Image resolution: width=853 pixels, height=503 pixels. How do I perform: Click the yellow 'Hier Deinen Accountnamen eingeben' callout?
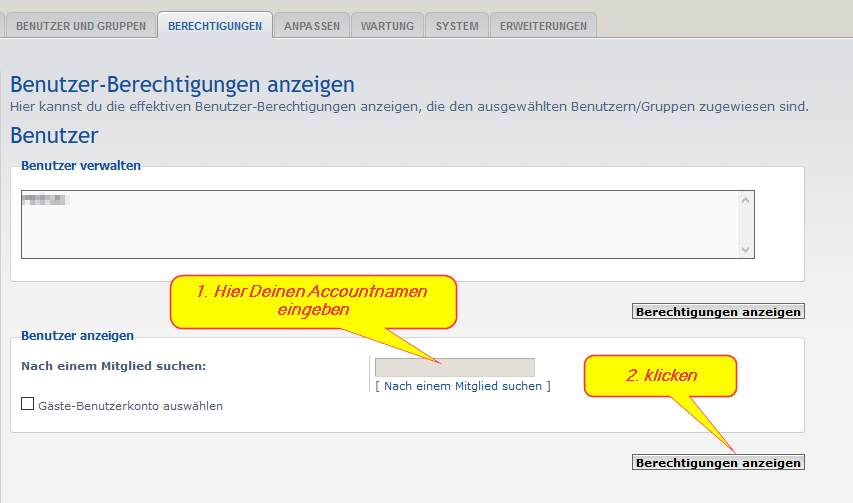coord(312,300)
